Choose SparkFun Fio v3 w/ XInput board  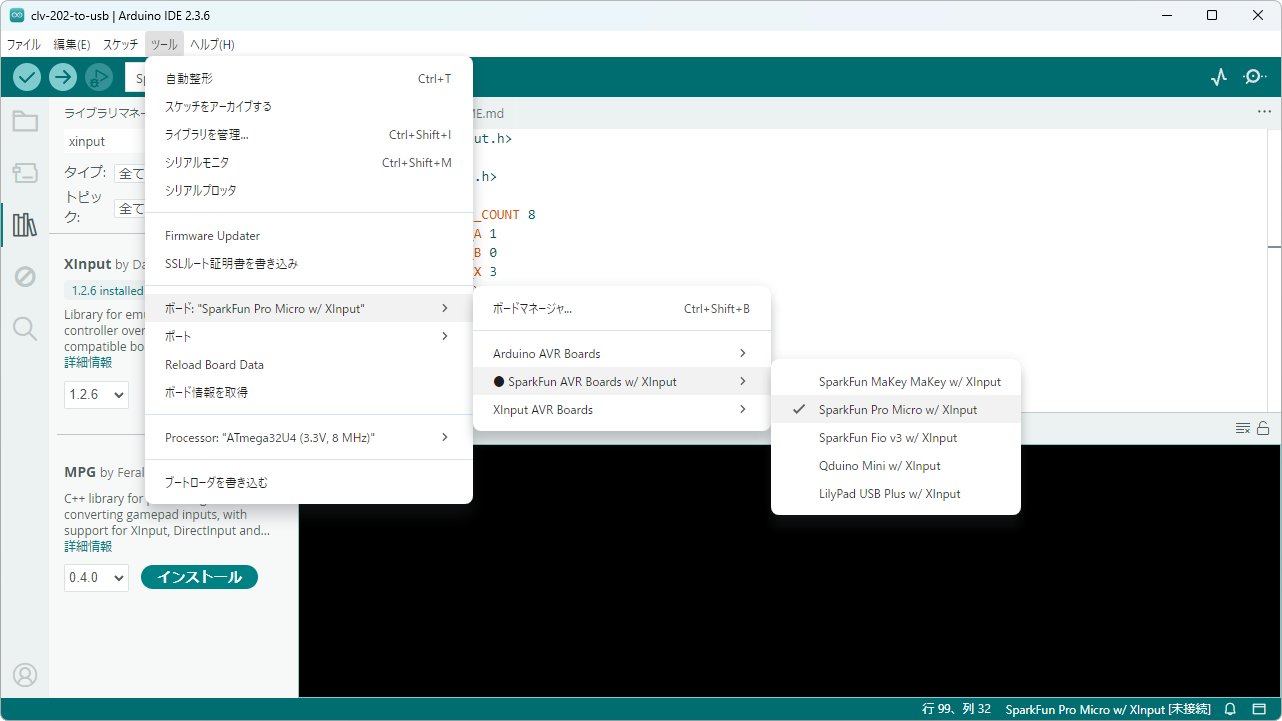point(887,438)
